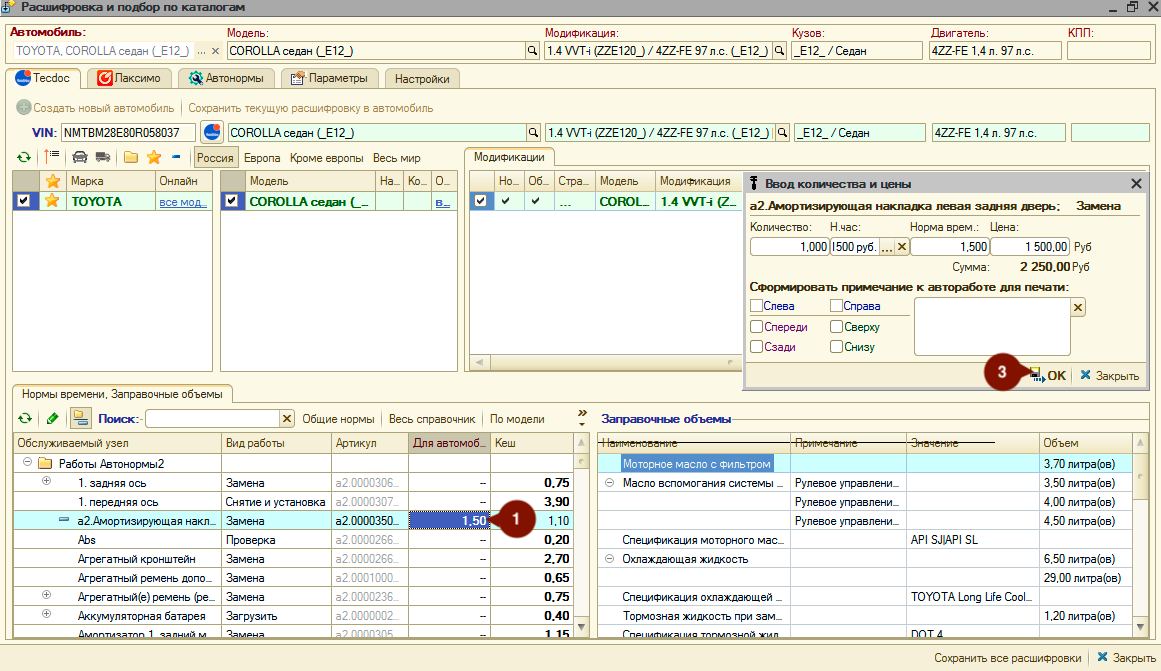Clear the note text box with X
This screenshot has height=671, width=1161.
[1078, 307]
